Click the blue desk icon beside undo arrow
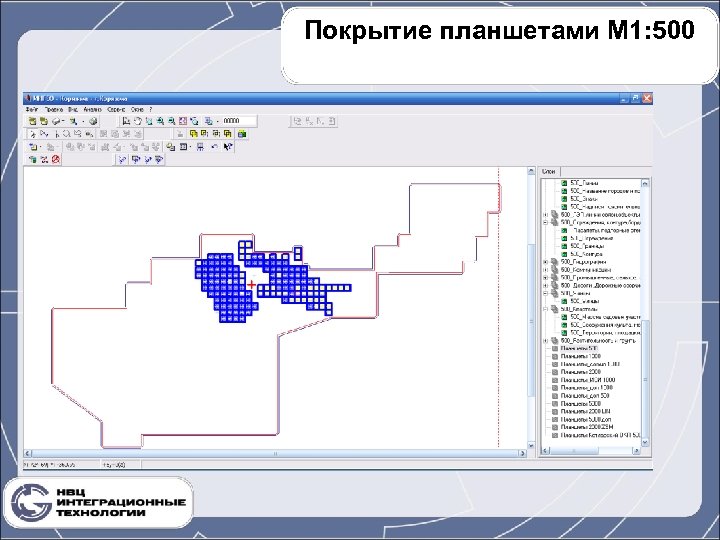Viewport: 720px width, 540px height. click(200, 146)
